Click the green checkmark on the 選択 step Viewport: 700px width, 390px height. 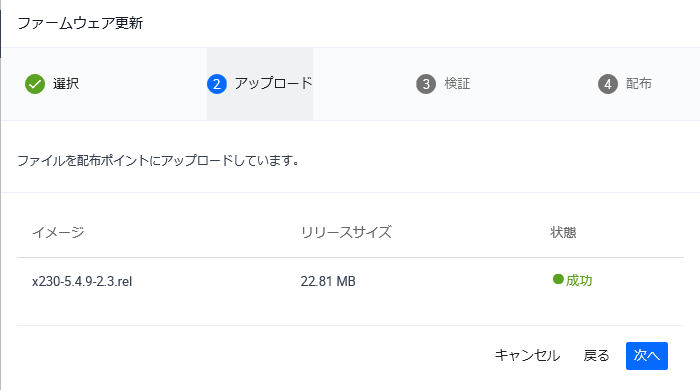point(35,84)
